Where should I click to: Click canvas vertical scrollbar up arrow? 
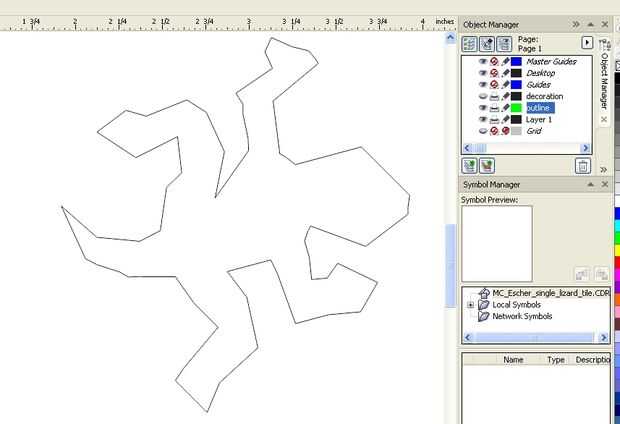point(450,38)
